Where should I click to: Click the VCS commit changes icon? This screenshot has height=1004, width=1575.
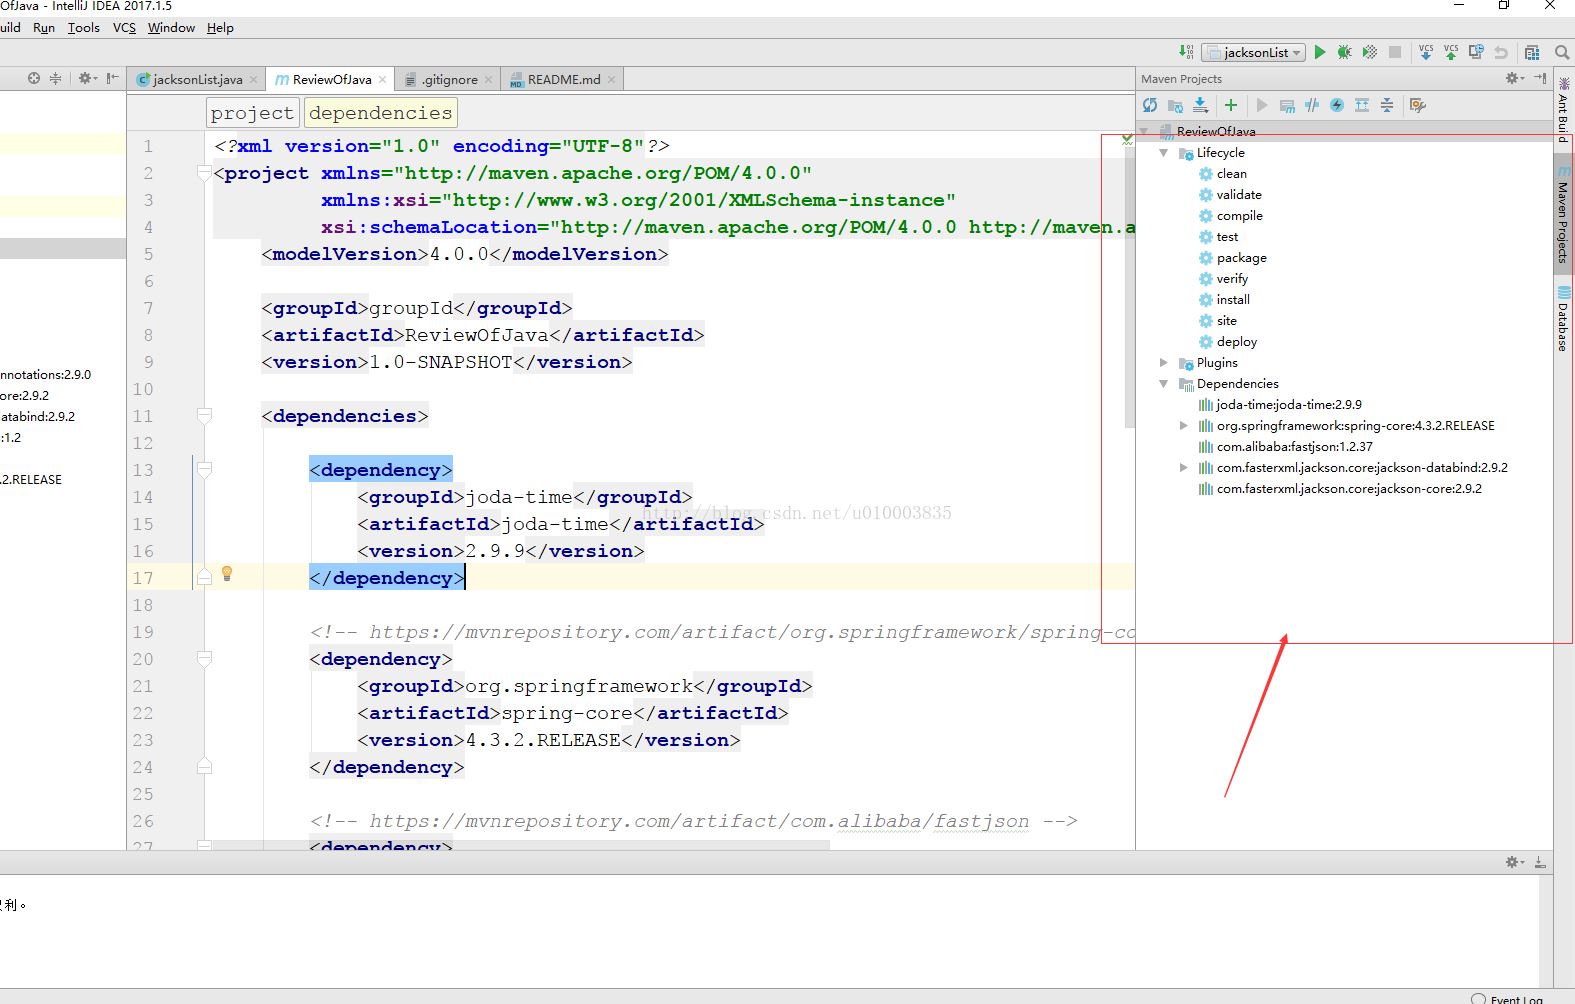coord(1451,52)
